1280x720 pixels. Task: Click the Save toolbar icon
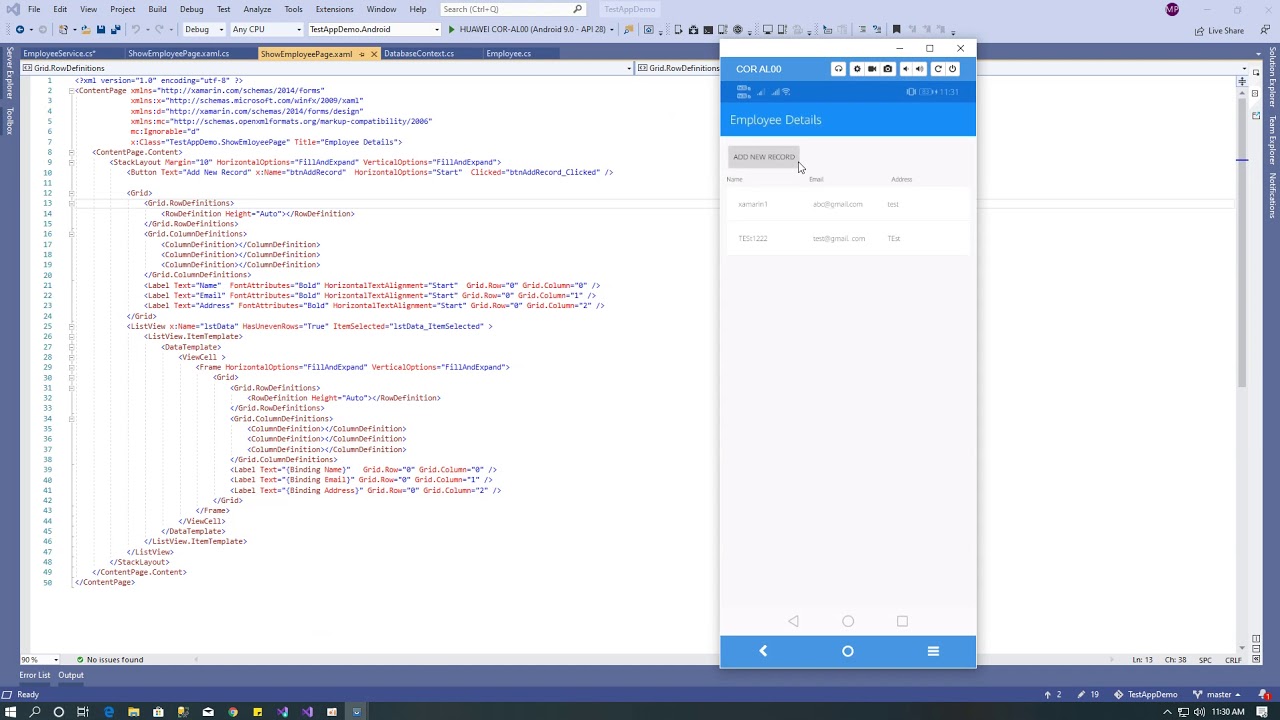point(101,29)
